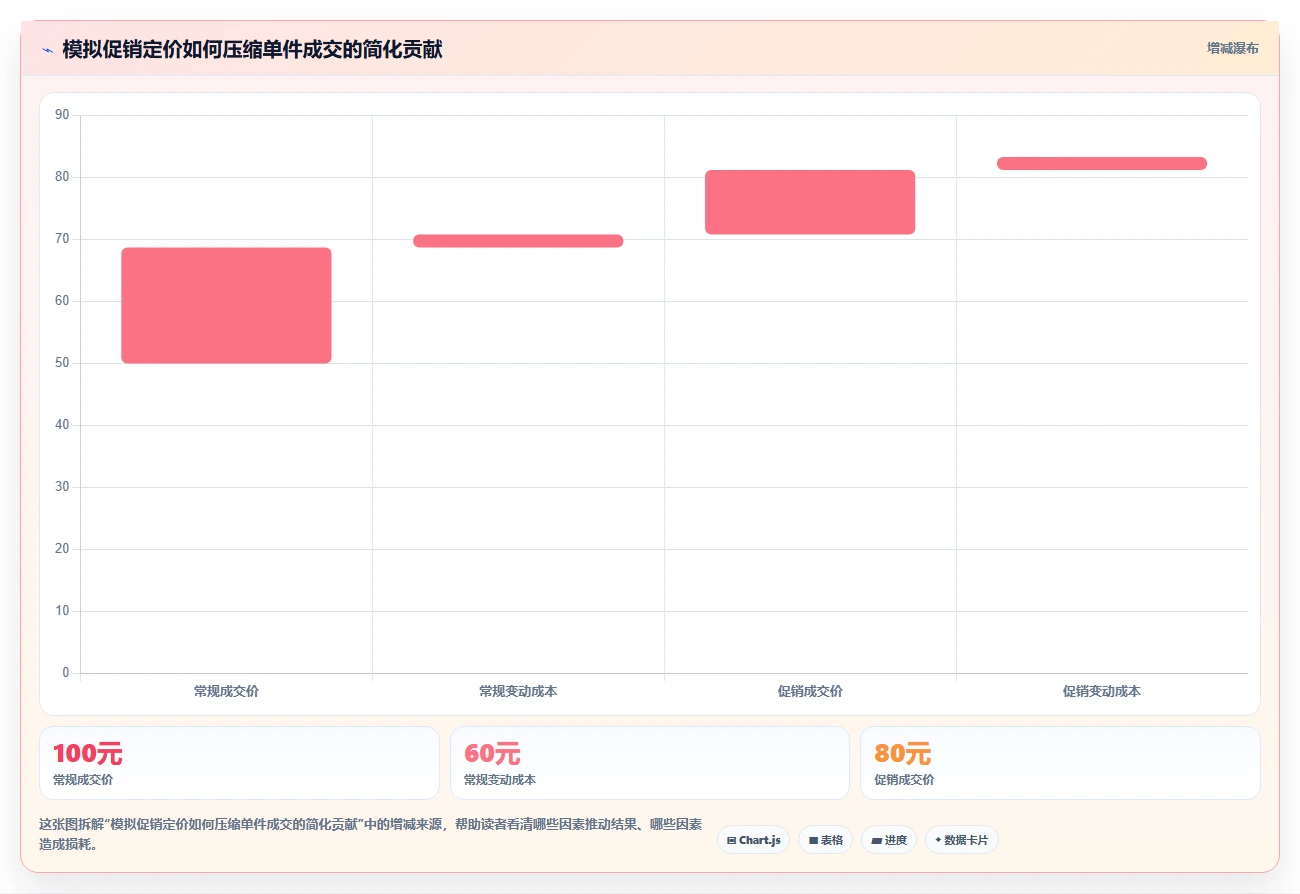
Task: Click the 90 y-axis tick label
Action: (62, 115)
